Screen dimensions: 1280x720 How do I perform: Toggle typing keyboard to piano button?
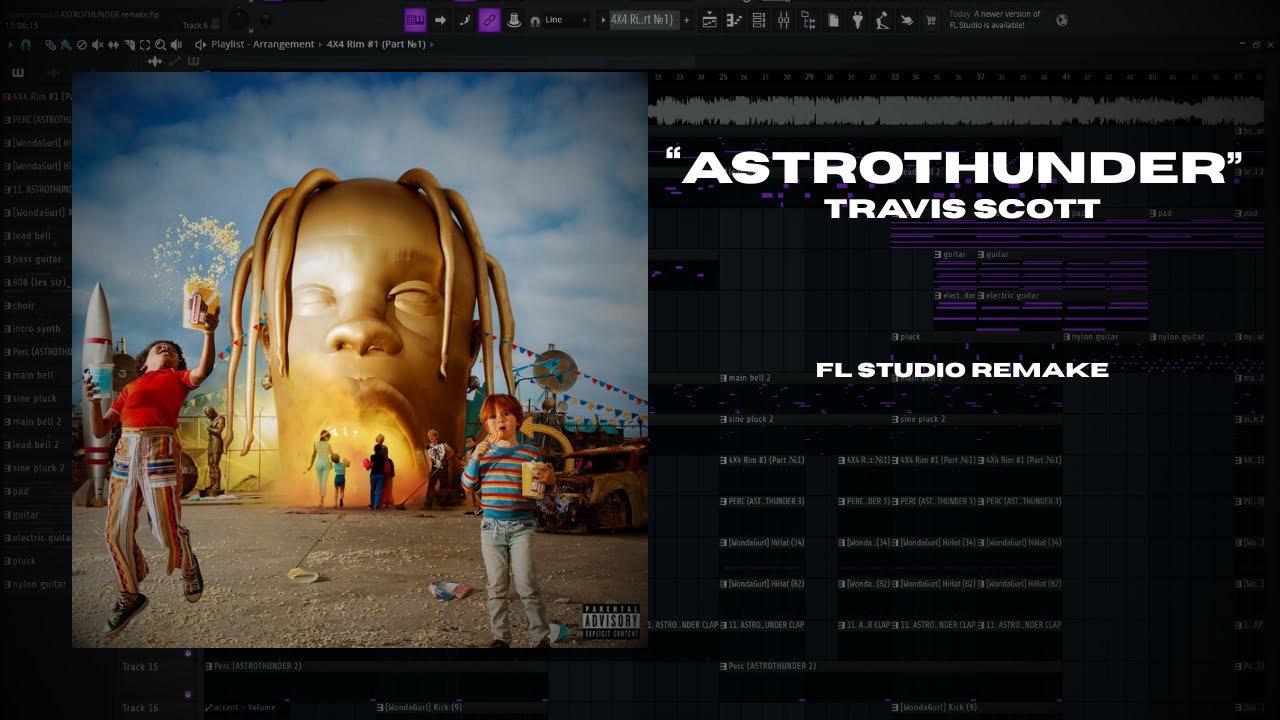point(415,20)
